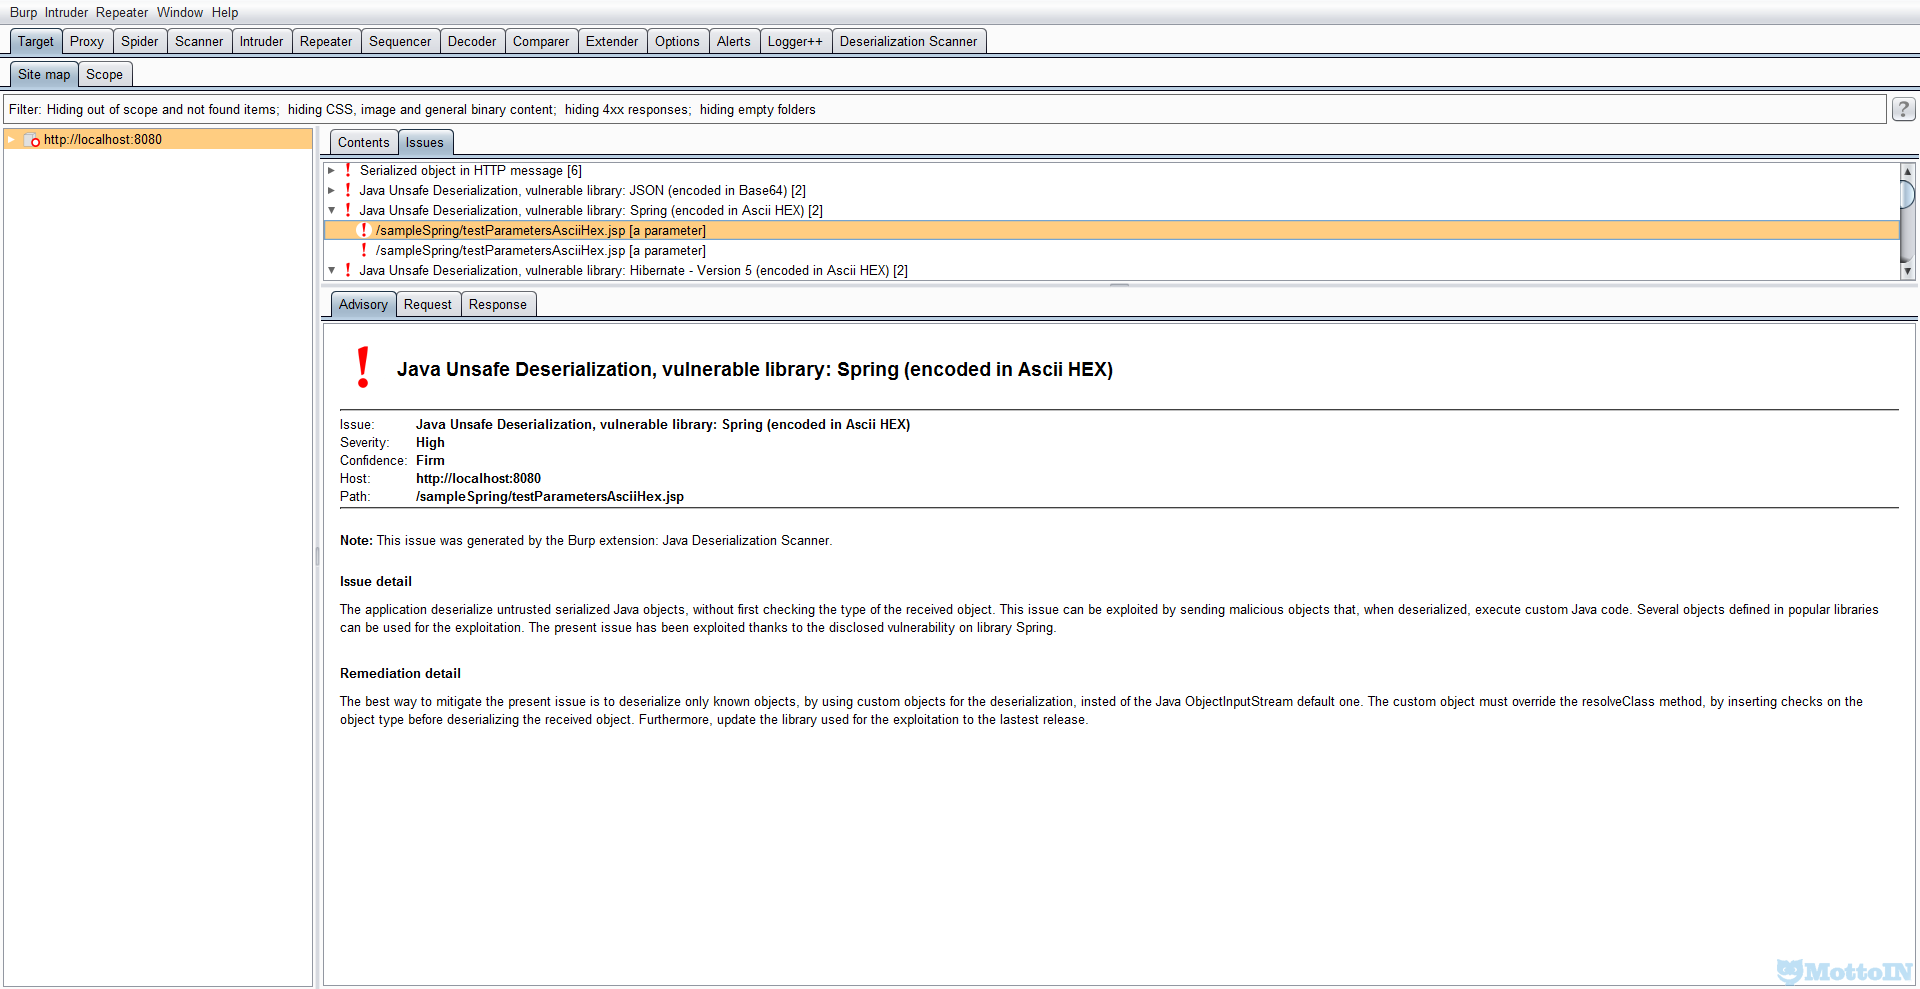Open the Advisory tab
1920x989 pixels.
tap(363, 304)
